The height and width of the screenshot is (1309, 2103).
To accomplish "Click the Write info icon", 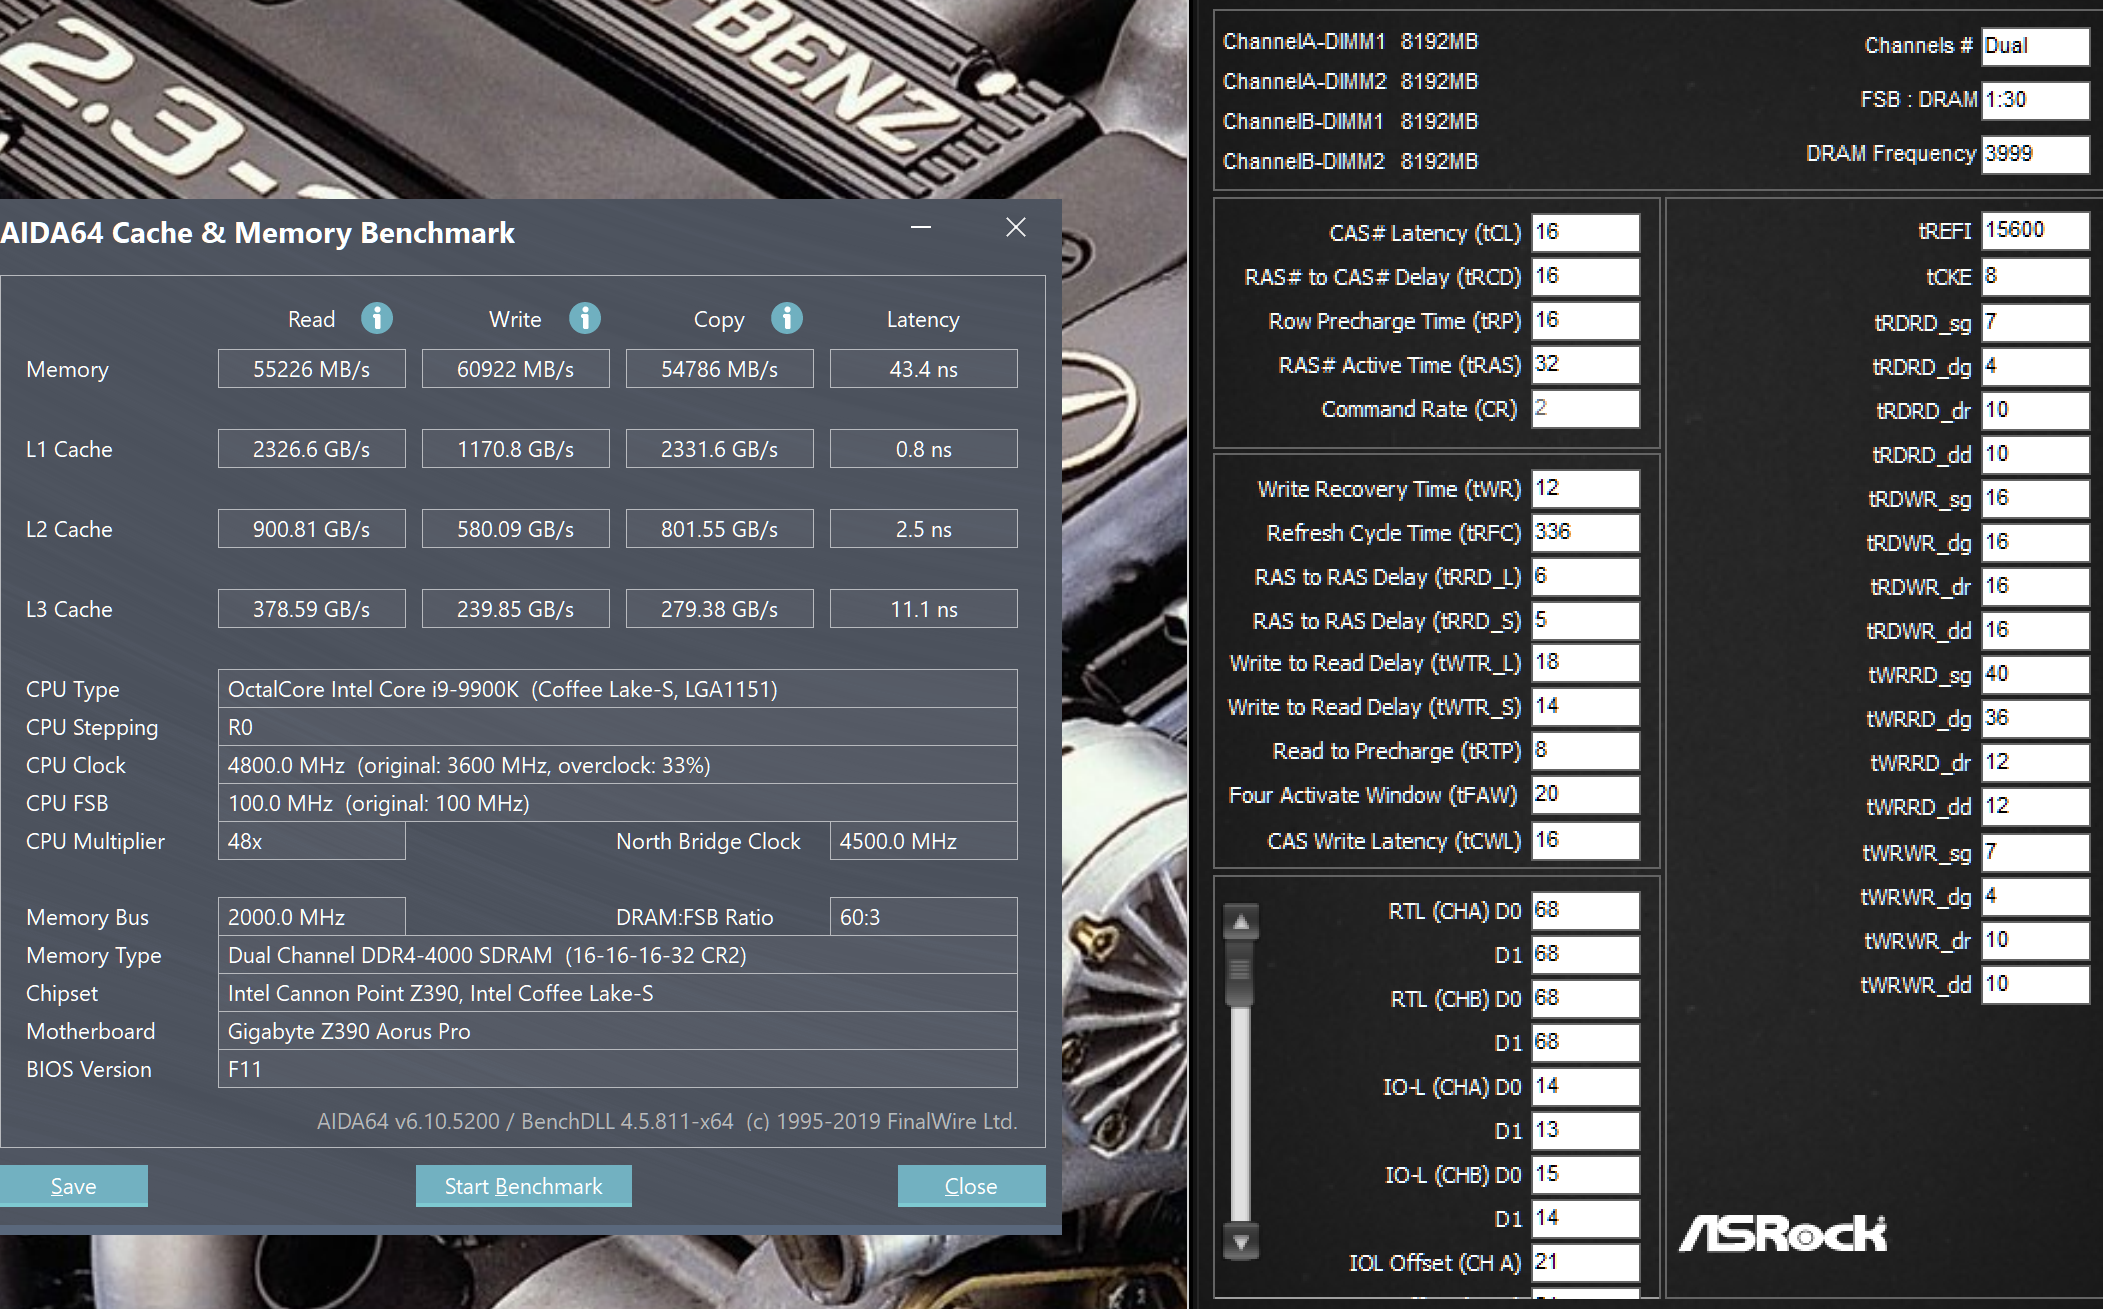I will tap(585, 318).
